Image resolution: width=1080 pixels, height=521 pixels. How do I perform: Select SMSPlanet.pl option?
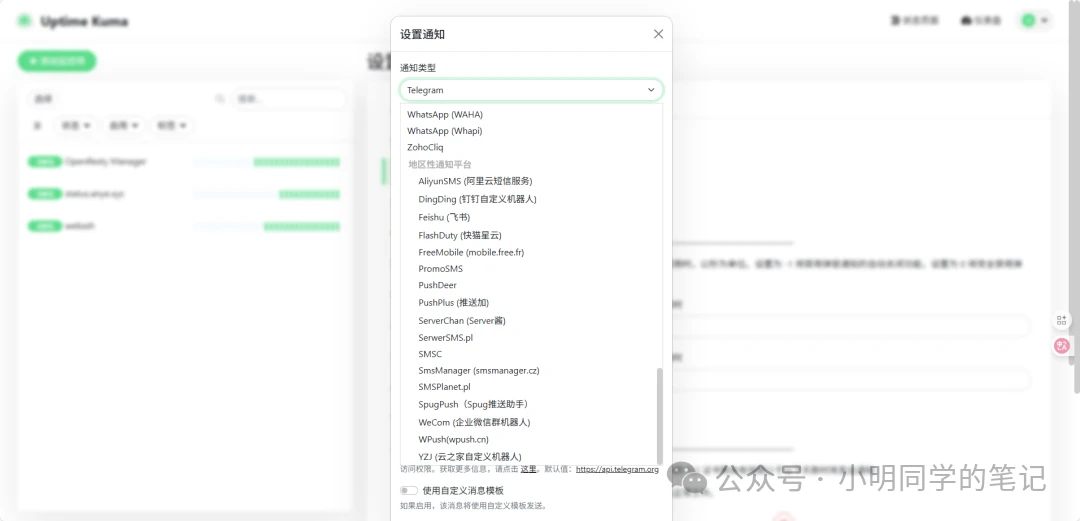tap(444, 387)
